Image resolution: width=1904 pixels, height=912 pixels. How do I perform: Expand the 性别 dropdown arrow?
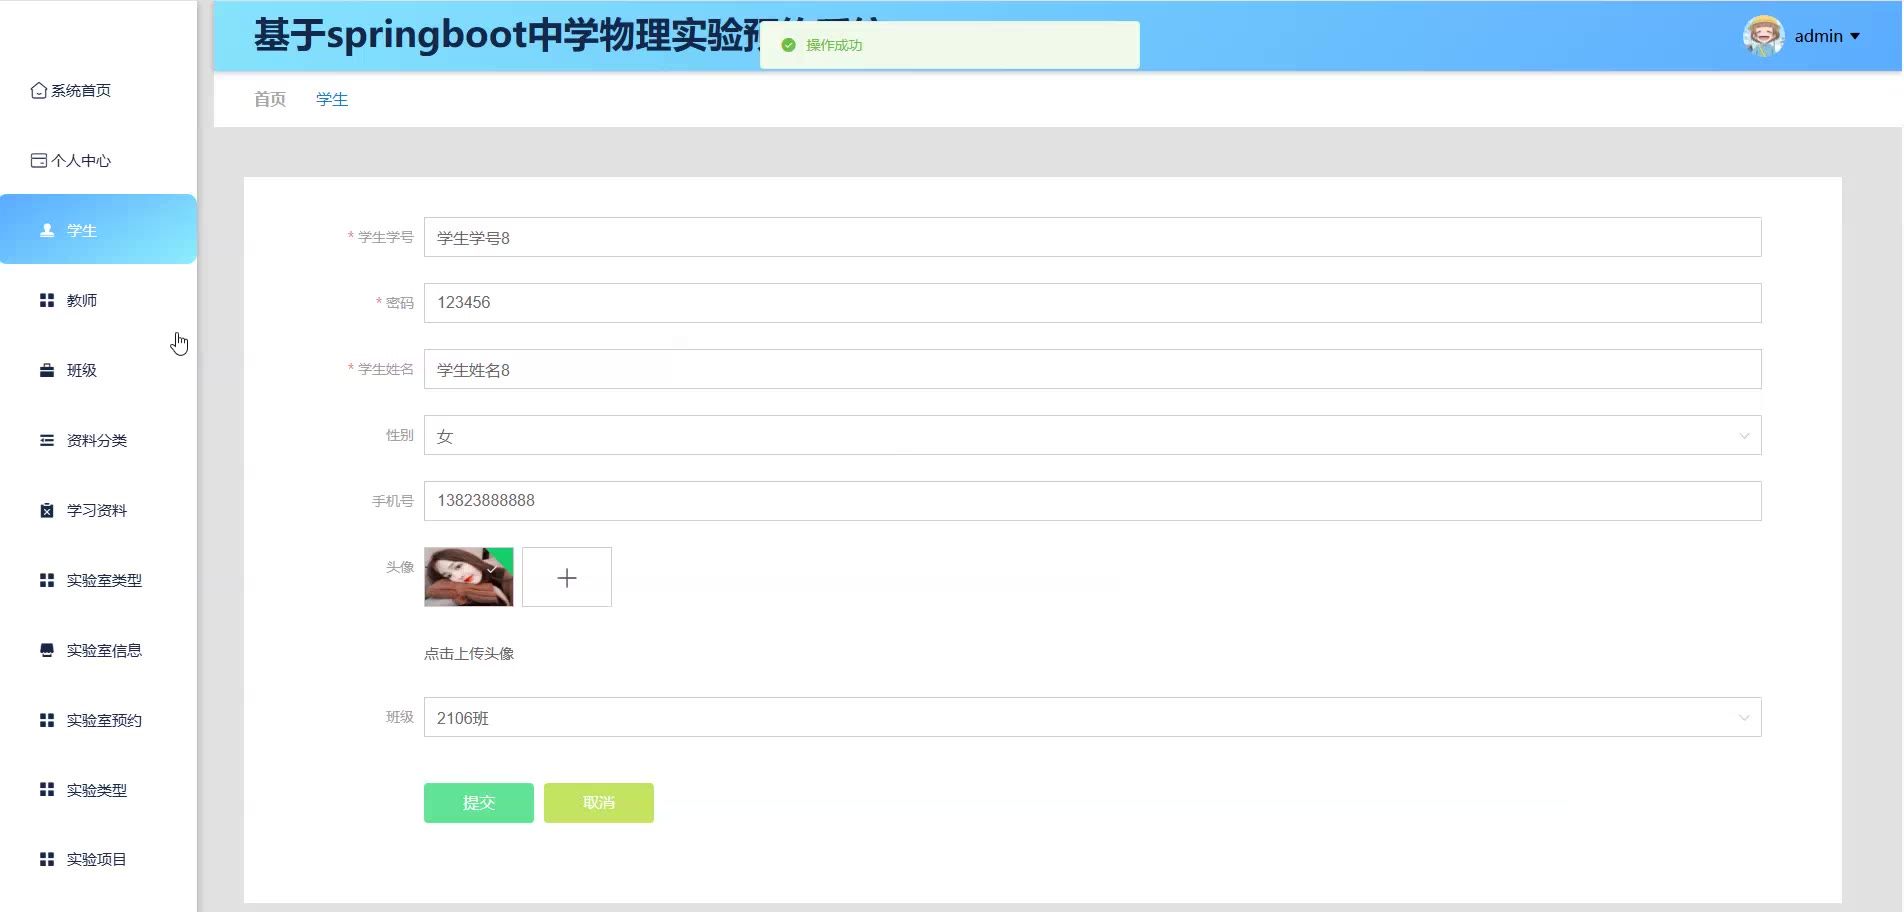click(1744, 436)
